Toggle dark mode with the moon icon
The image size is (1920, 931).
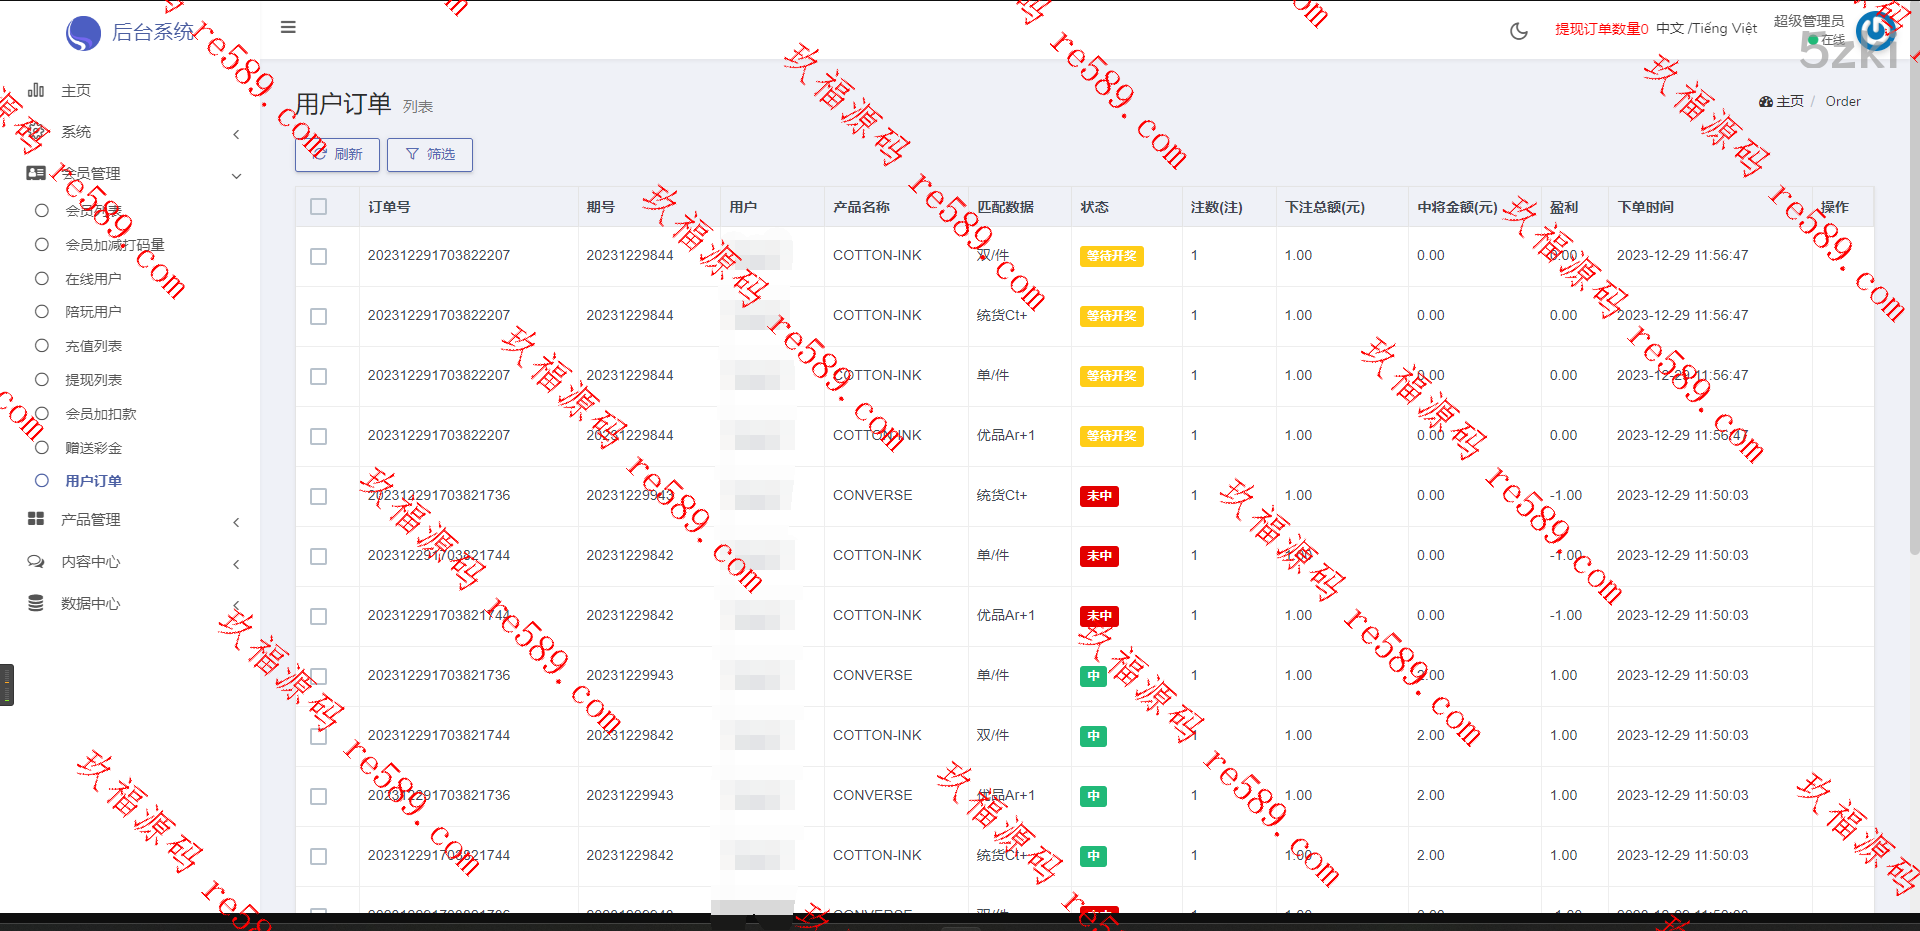(x=1518, y=31)
